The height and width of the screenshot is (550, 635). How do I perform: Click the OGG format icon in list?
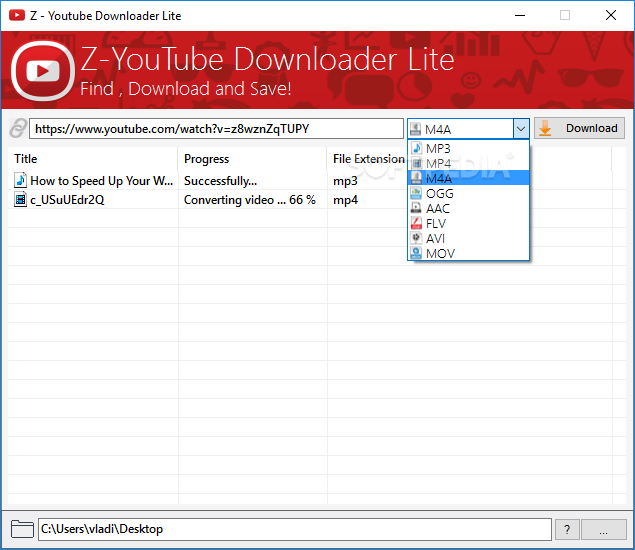point(416,193)
